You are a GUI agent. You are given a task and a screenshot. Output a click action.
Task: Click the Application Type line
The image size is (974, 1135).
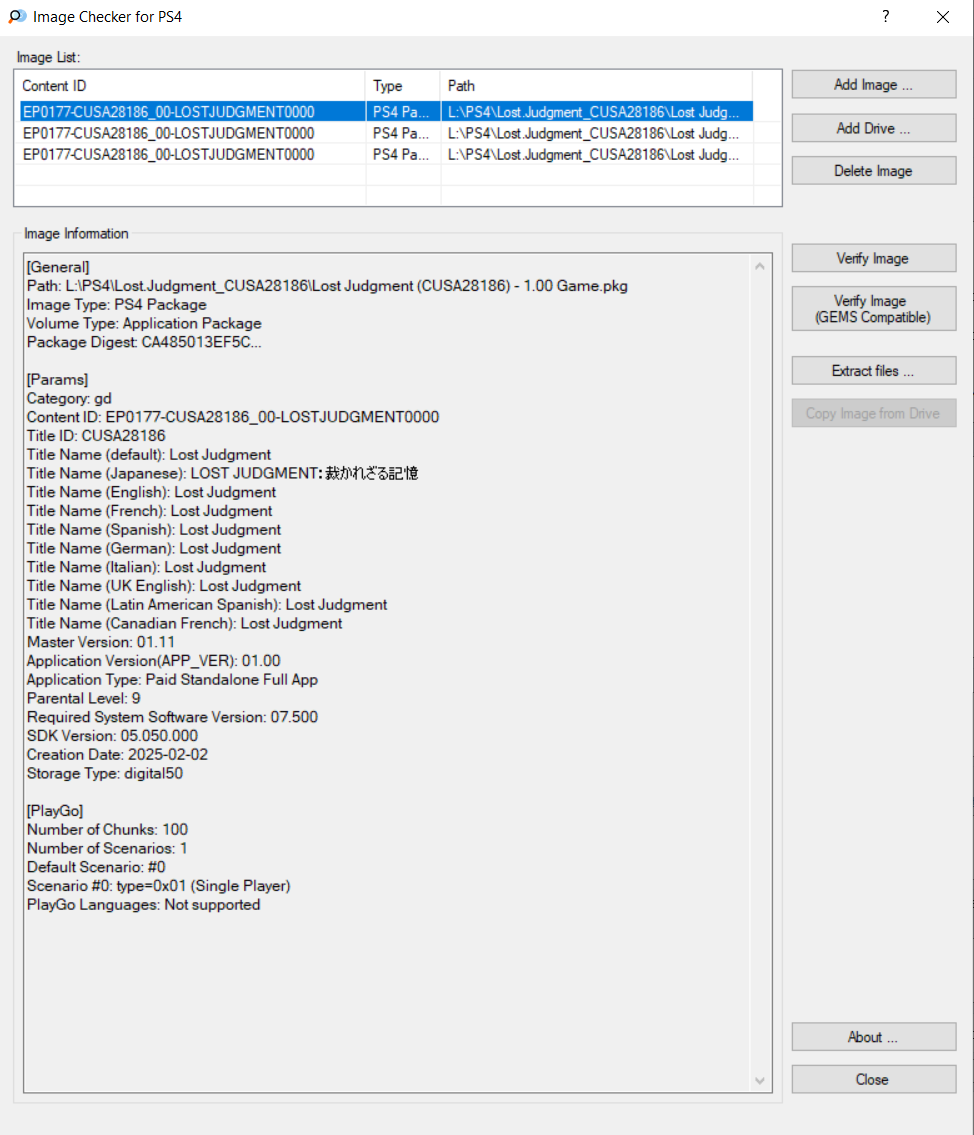(172, 680)
